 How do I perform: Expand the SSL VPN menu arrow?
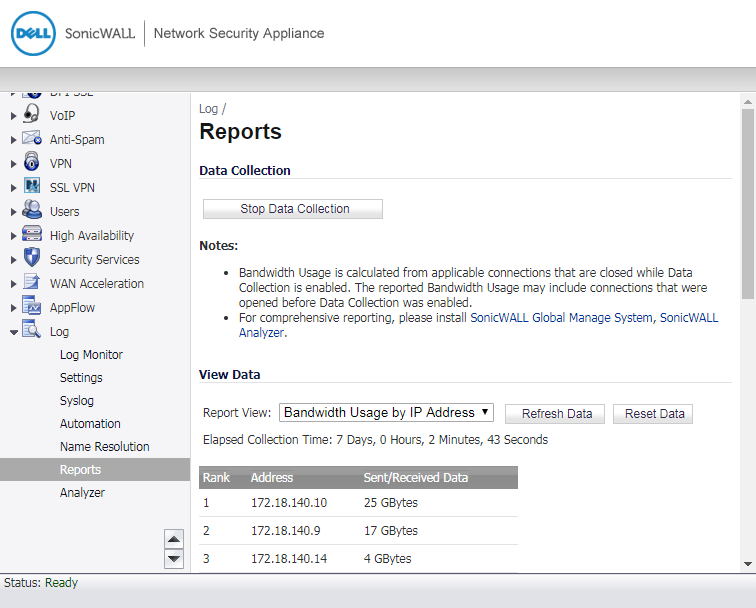tap(14, 188)
